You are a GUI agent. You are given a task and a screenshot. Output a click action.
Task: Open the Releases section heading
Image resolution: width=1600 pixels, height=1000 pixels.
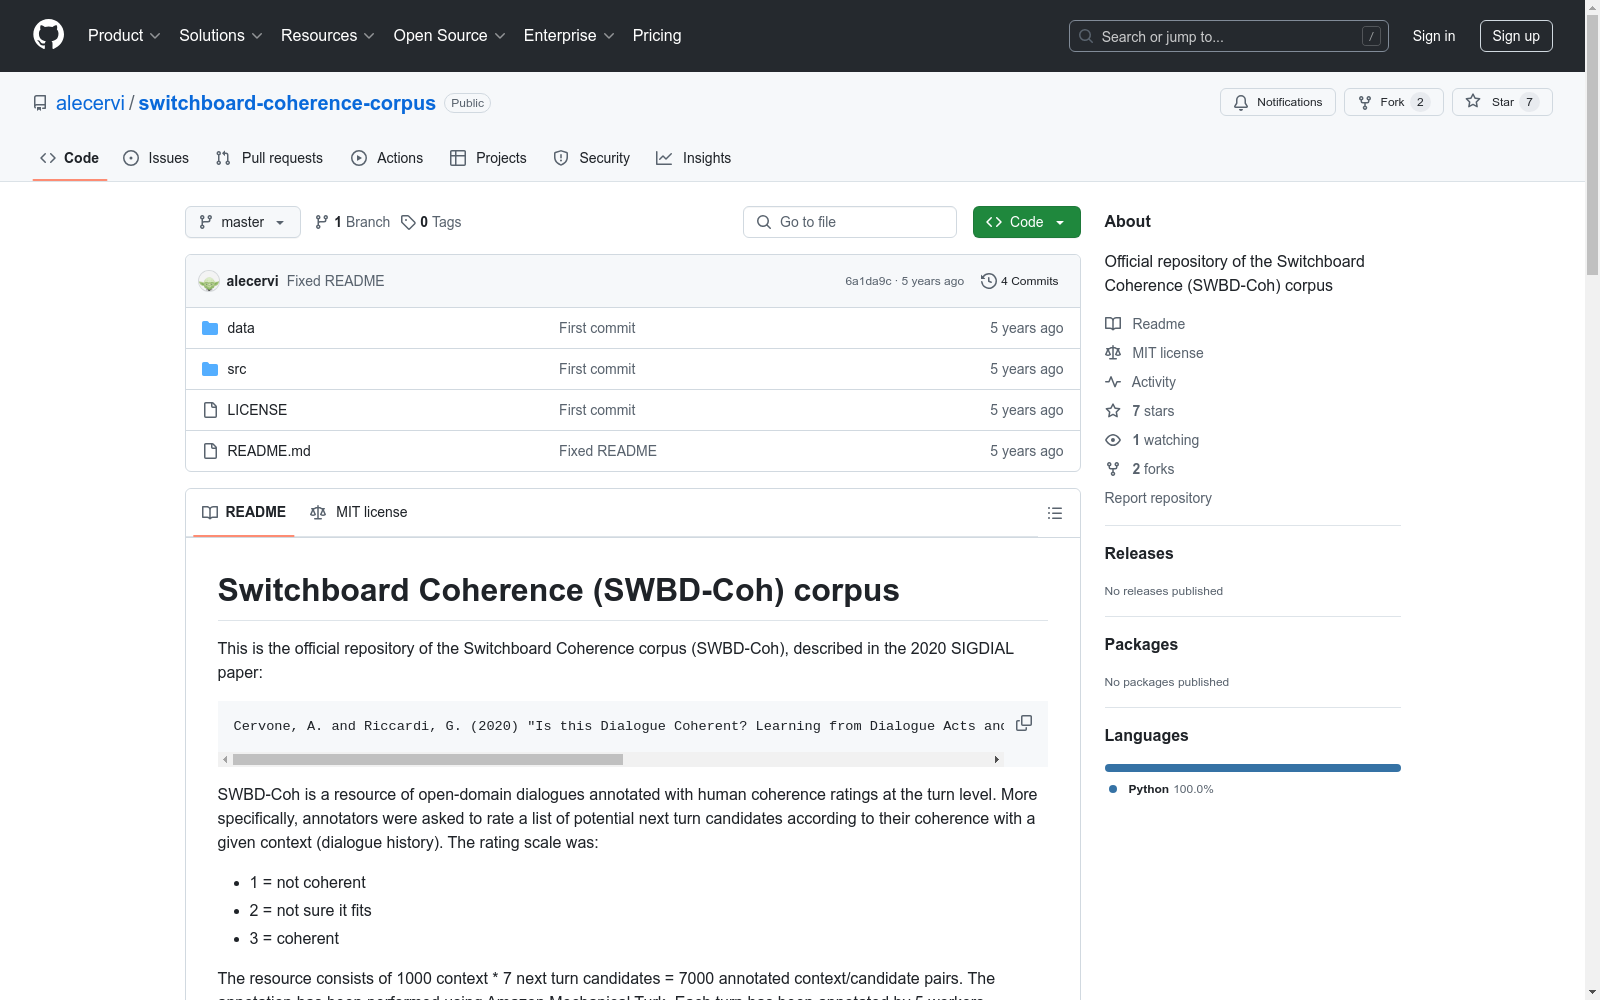tap(1139, 554)
